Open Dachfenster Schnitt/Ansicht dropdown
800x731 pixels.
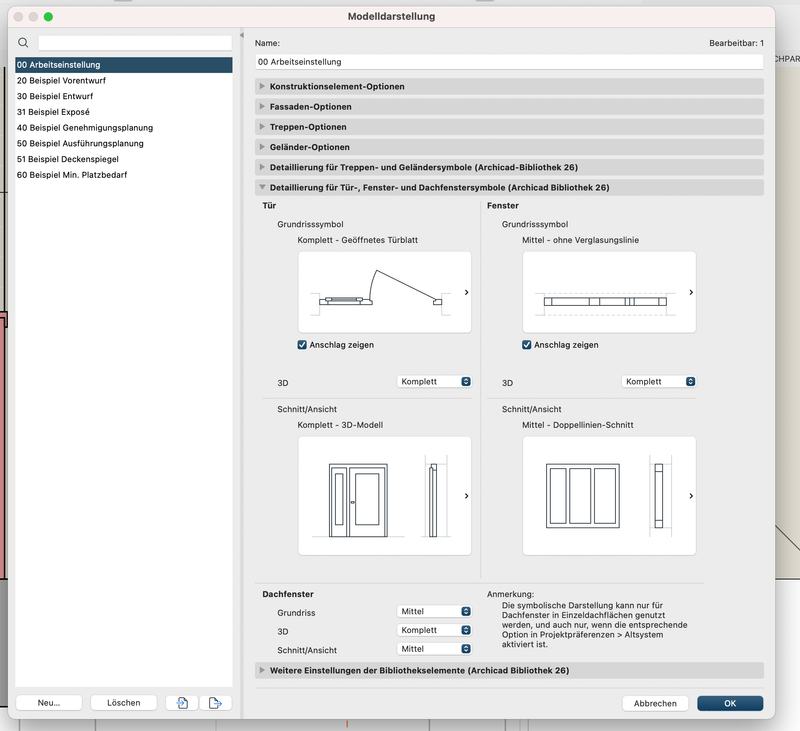coord(435,649)
